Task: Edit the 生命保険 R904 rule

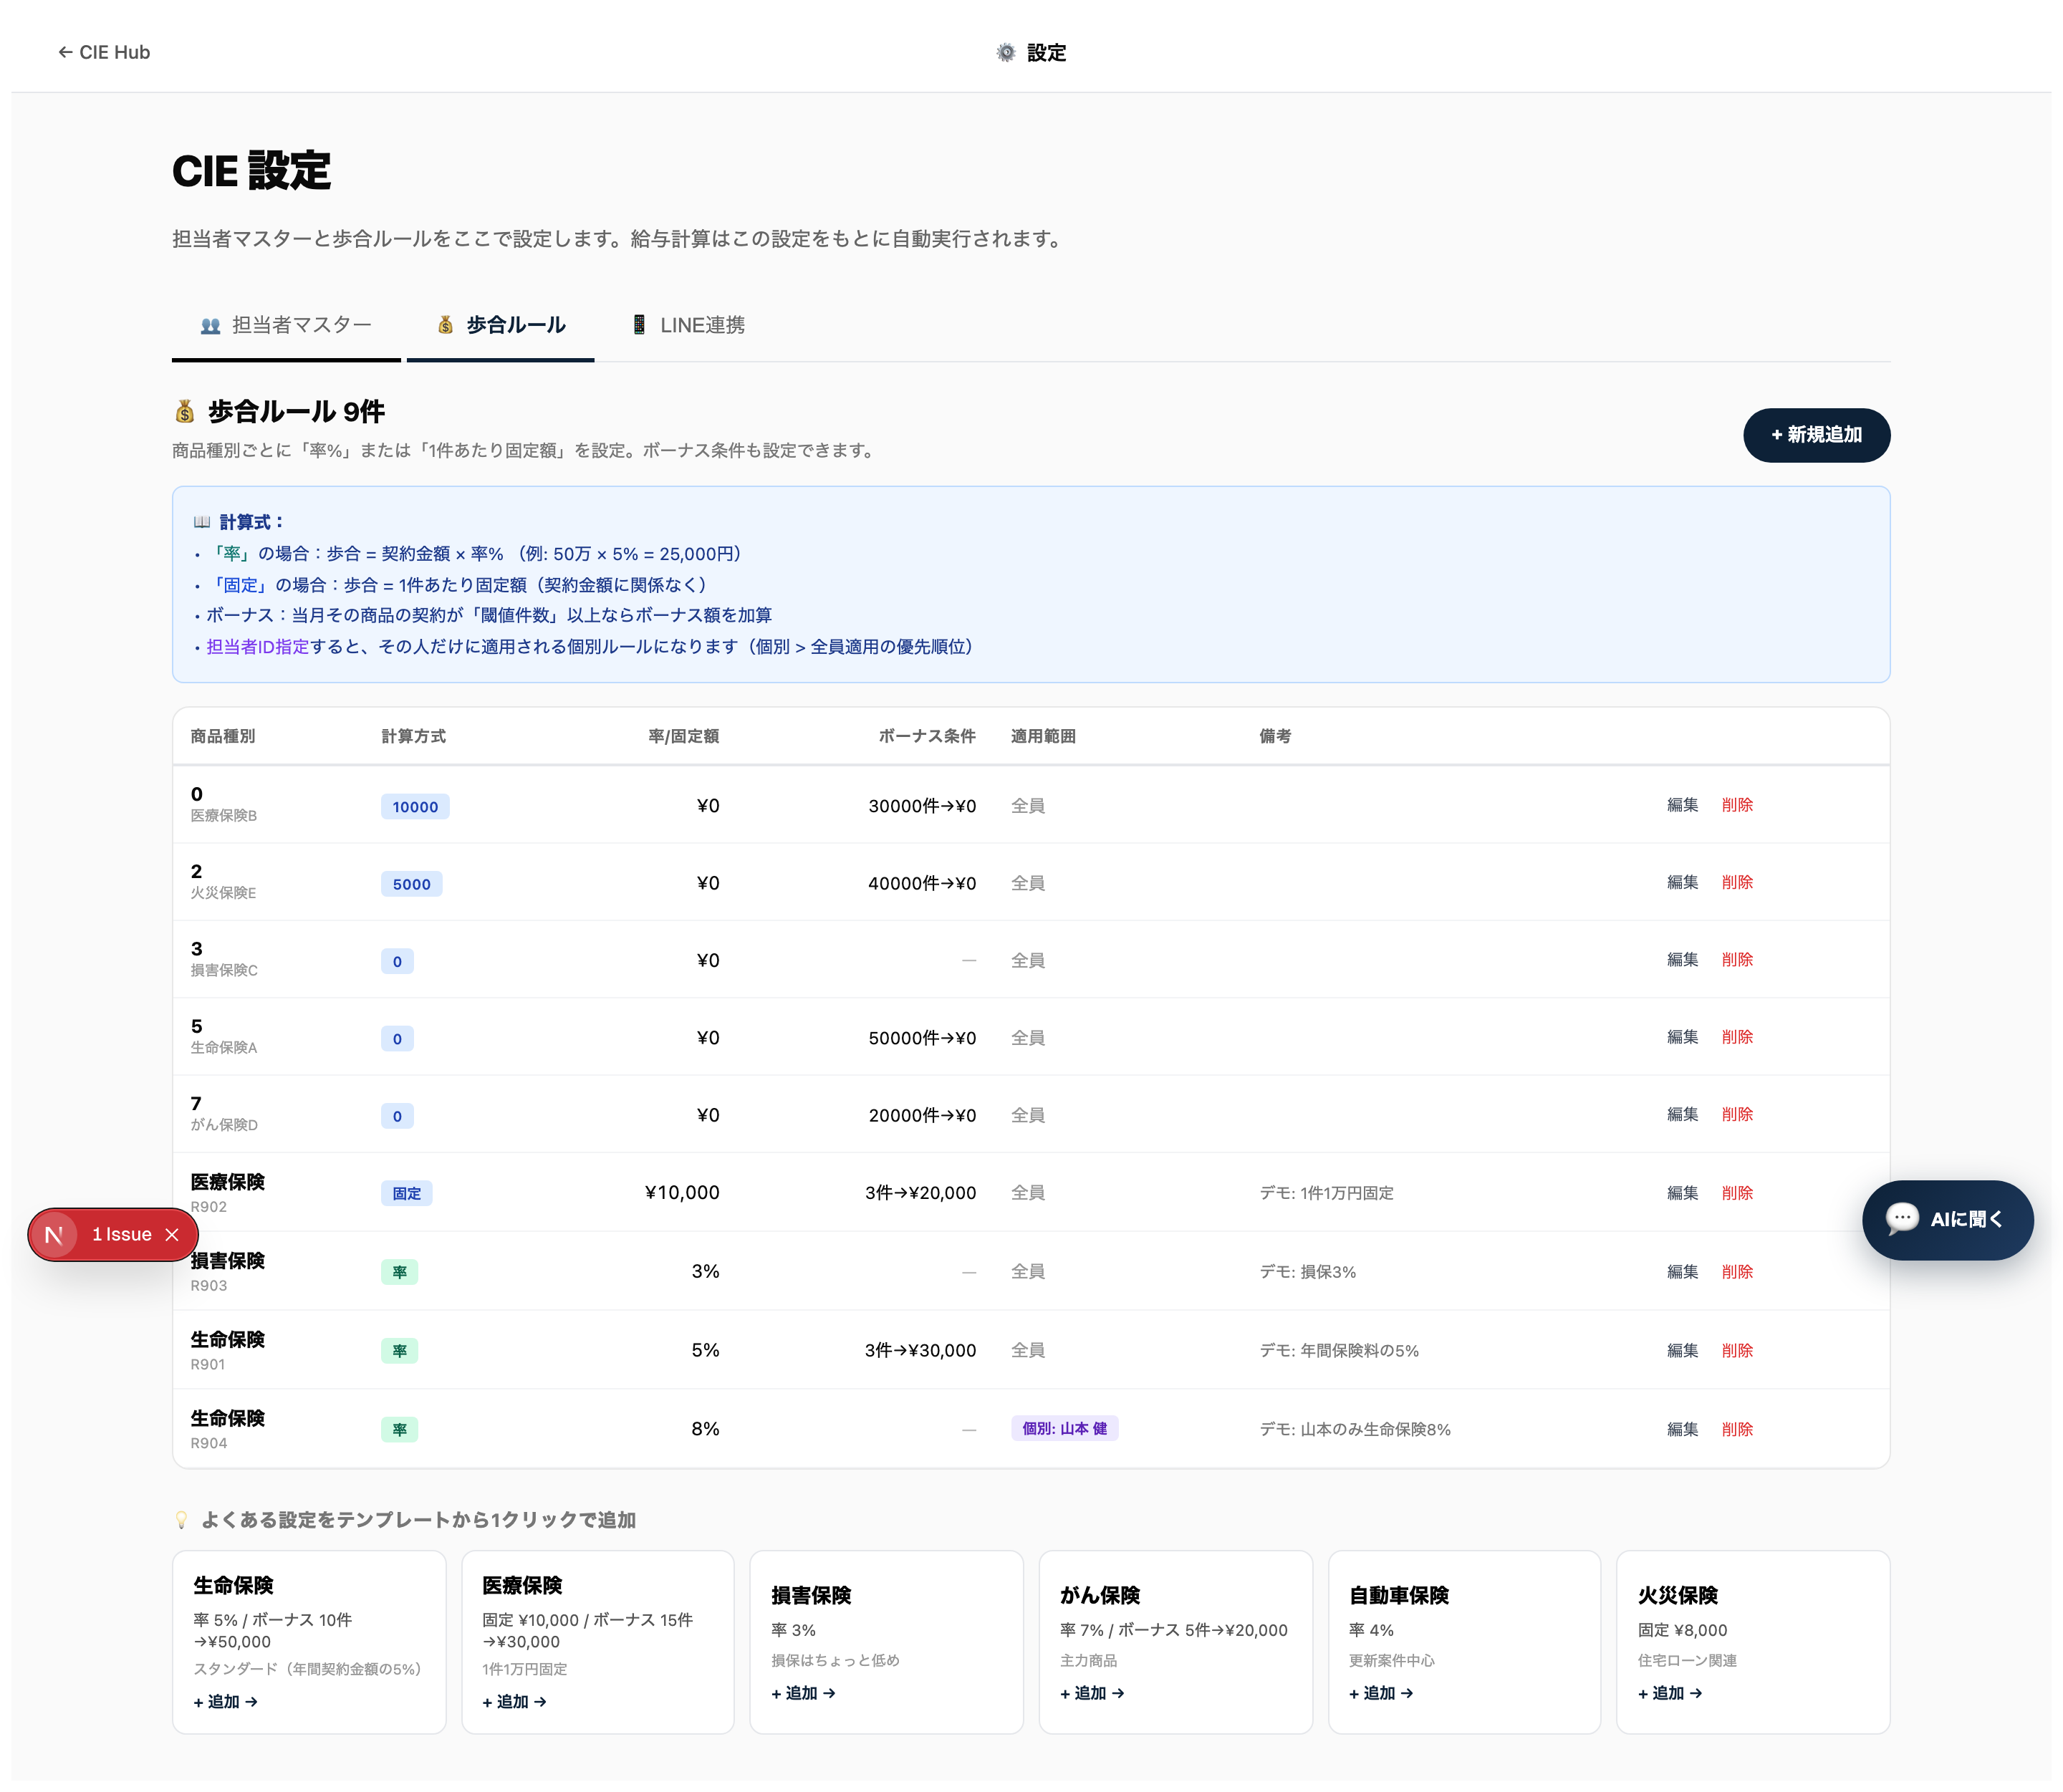Action: point(1682,1429)
